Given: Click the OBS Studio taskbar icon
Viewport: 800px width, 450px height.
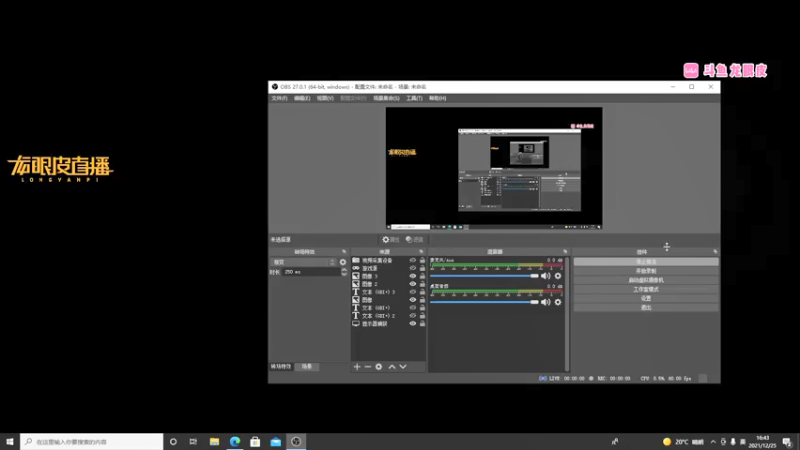Looking at the screenshot, I should [296, 442].
